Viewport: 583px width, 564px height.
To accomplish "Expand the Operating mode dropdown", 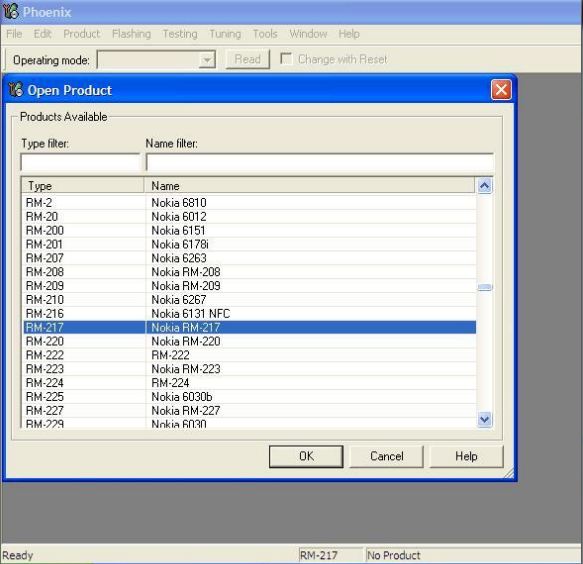I will 207,59.
